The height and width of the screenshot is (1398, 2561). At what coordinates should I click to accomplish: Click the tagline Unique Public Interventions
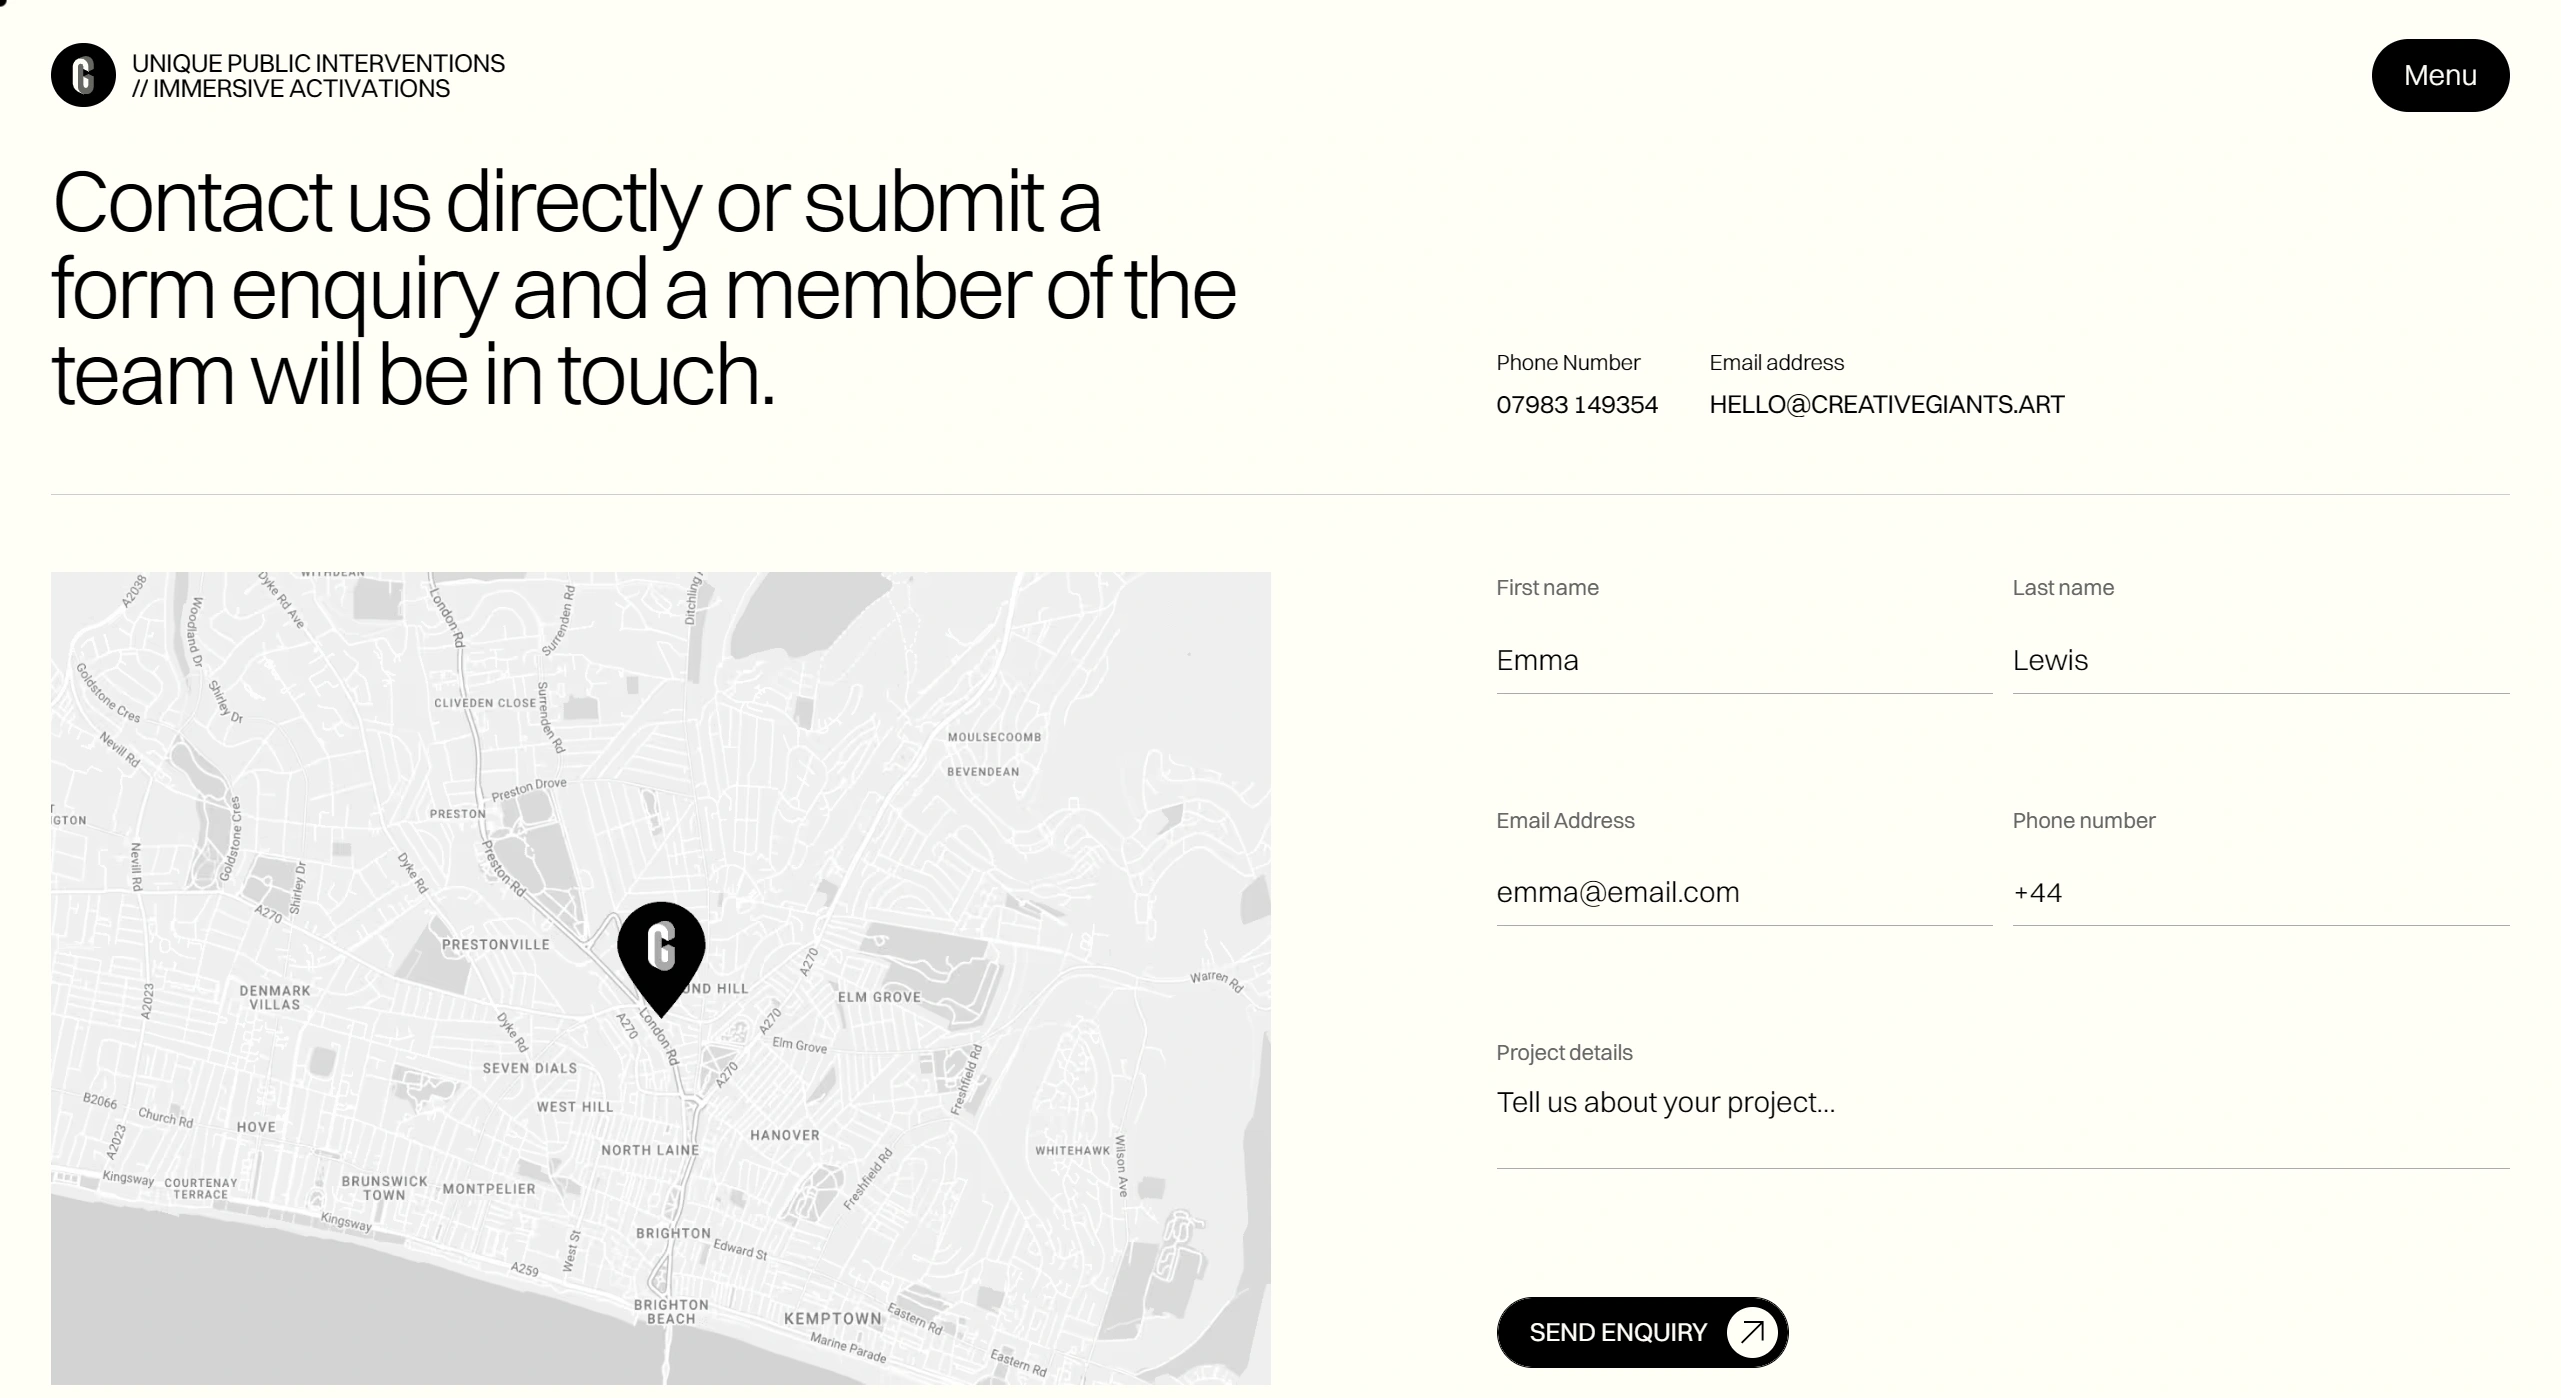[x=318, y=64]
